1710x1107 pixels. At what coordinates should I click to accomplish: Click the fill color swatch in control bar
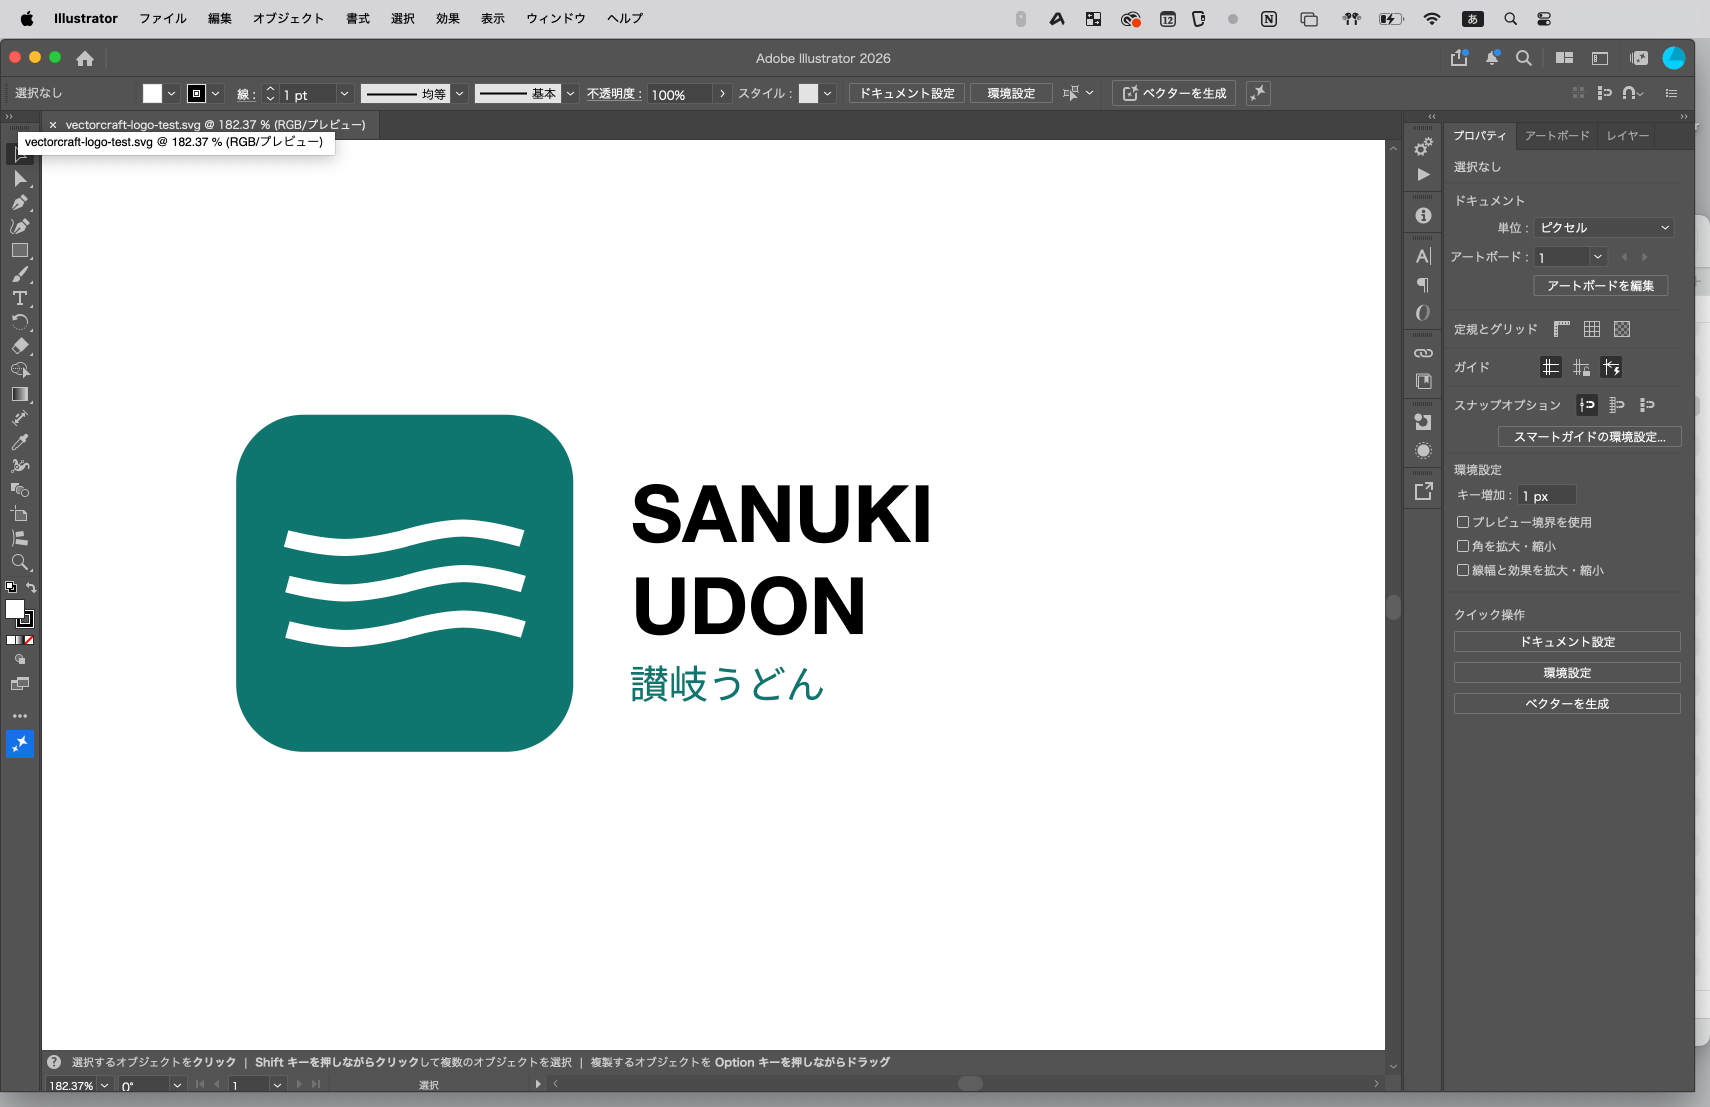(152, 94)
